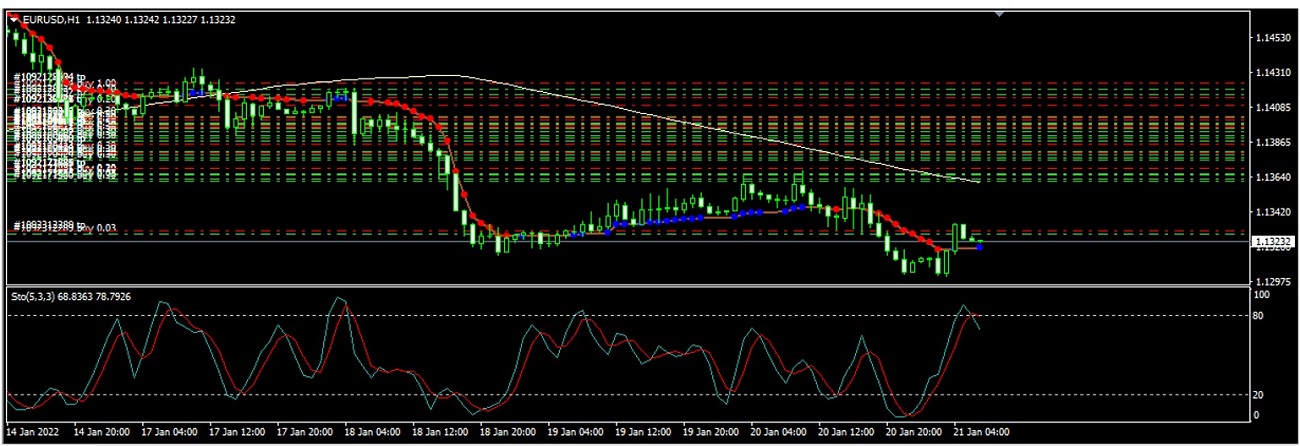Click the stochastic 80 level scale label

pos(1260,316)
